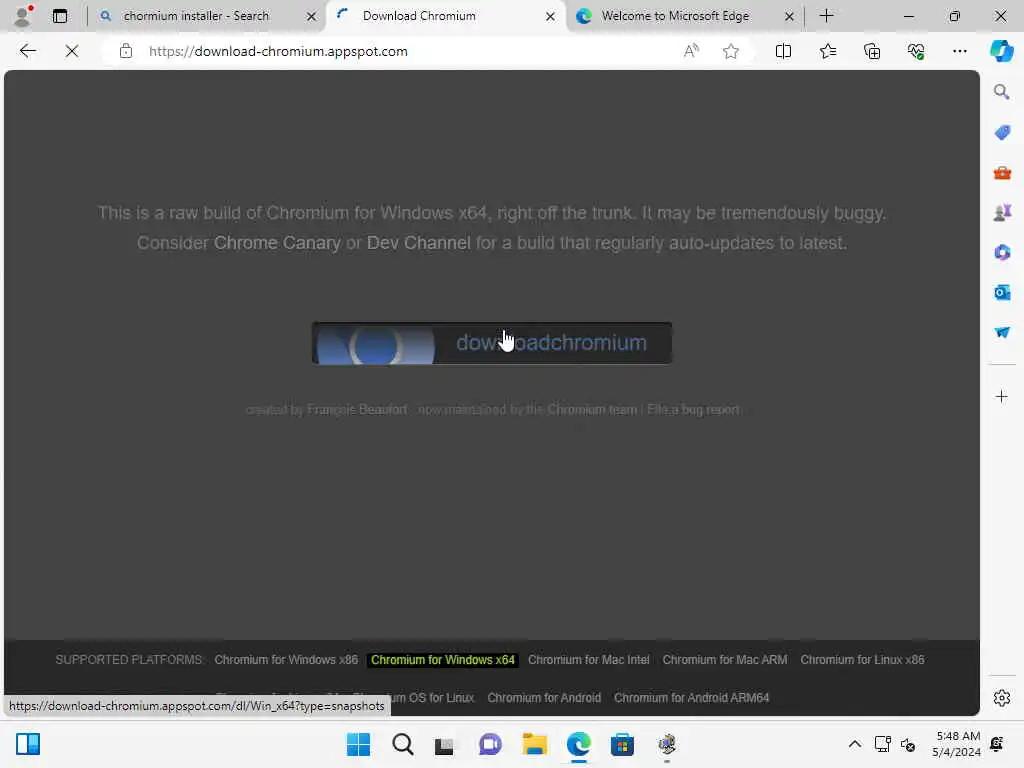Switch to Welcome to Microsoft Edge tab
The height and width of the screenshot is (768, 1024).
click(675, 16)
